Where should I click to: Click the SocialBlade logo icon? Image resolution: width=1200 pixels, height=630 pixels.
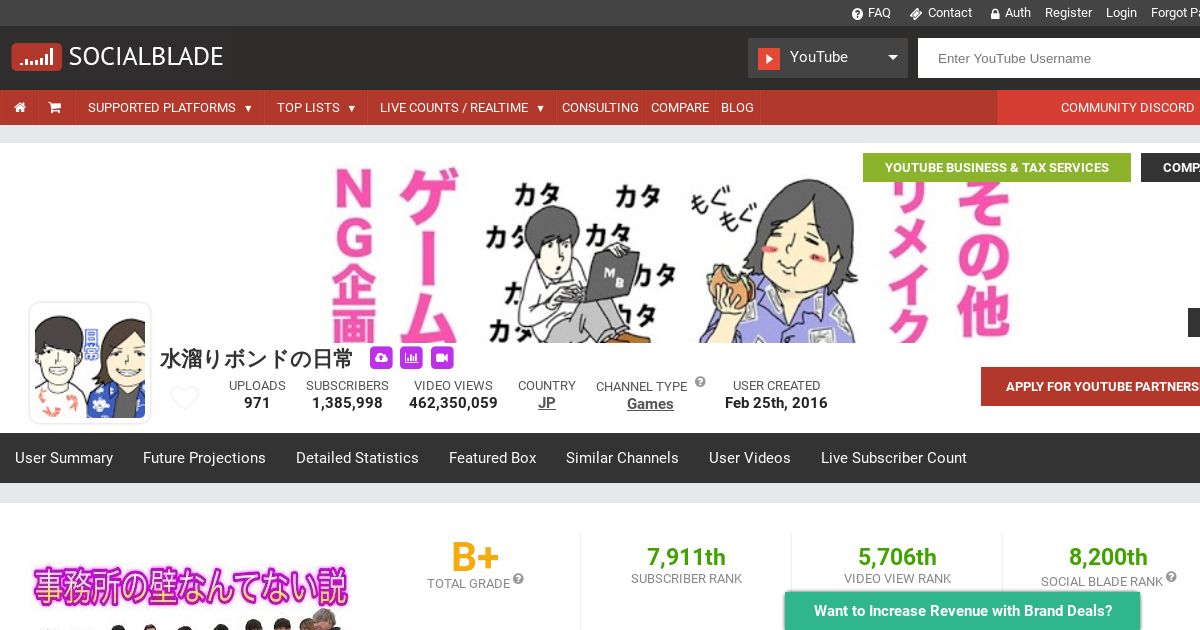click(x=37, y=57)
